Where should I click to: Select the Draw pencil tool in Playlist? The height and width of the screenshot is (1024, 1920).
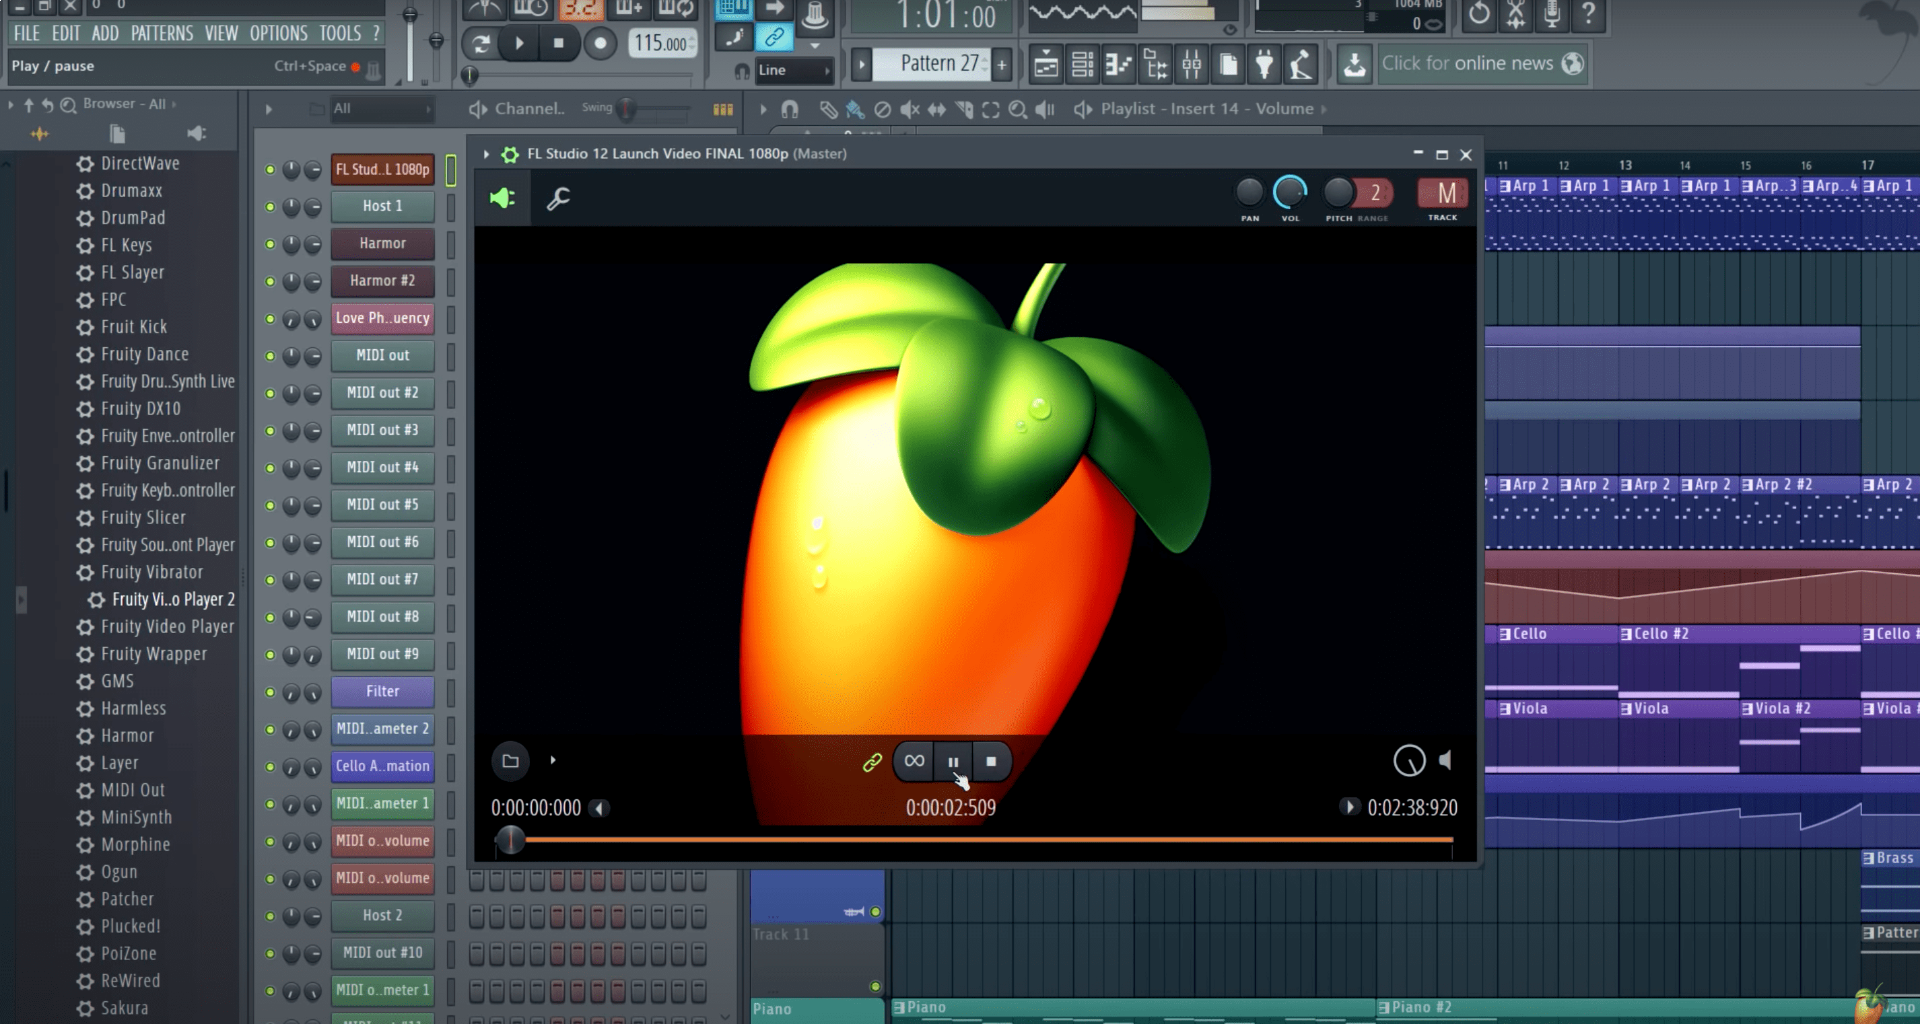coord(828,109)
